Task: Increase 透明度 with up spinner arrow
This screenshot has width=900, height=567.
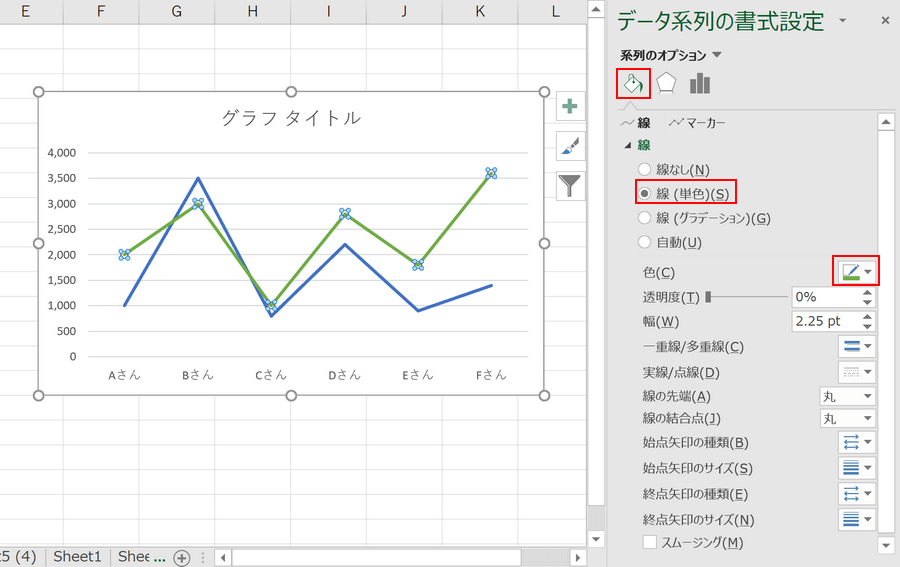Action: [867, 292]
